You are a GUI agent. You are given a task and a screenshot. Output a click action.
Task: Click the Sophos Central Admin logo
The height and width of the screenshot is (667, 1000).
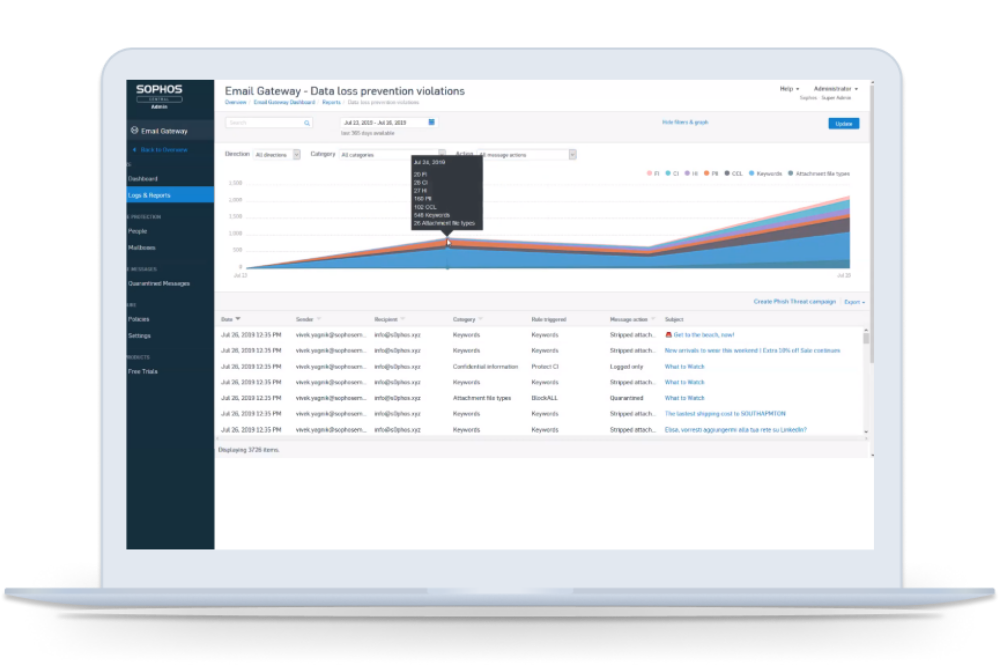tap(159, 95)
